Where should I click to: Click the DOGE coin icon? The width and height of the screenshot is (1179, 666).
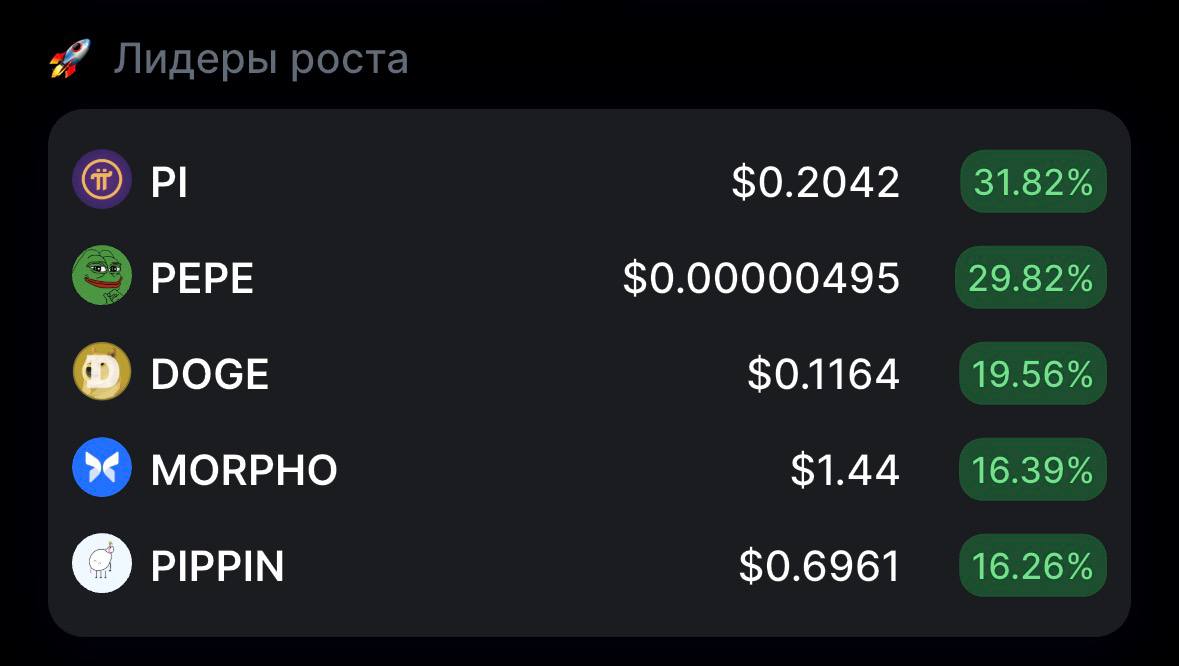(x=102, y=373)
